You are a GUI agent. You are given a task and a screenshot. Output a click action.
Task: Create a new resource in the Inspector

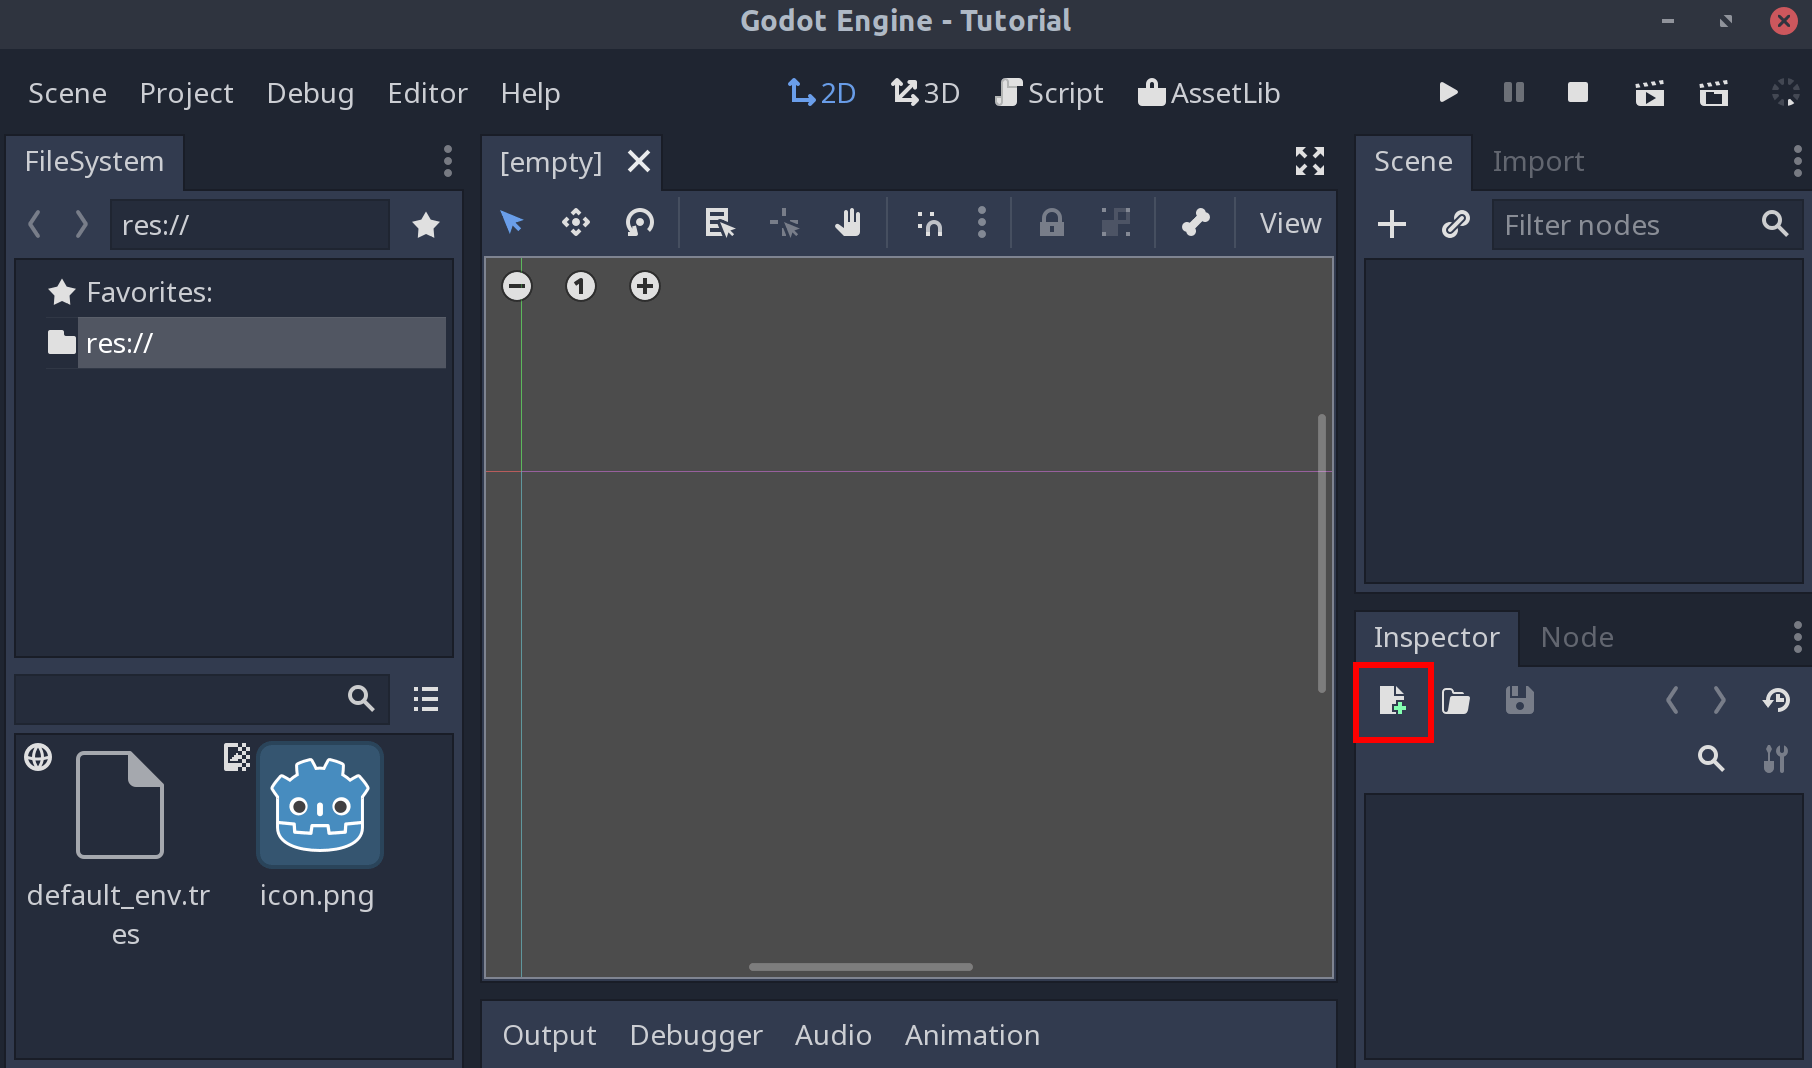[1392, 701]
